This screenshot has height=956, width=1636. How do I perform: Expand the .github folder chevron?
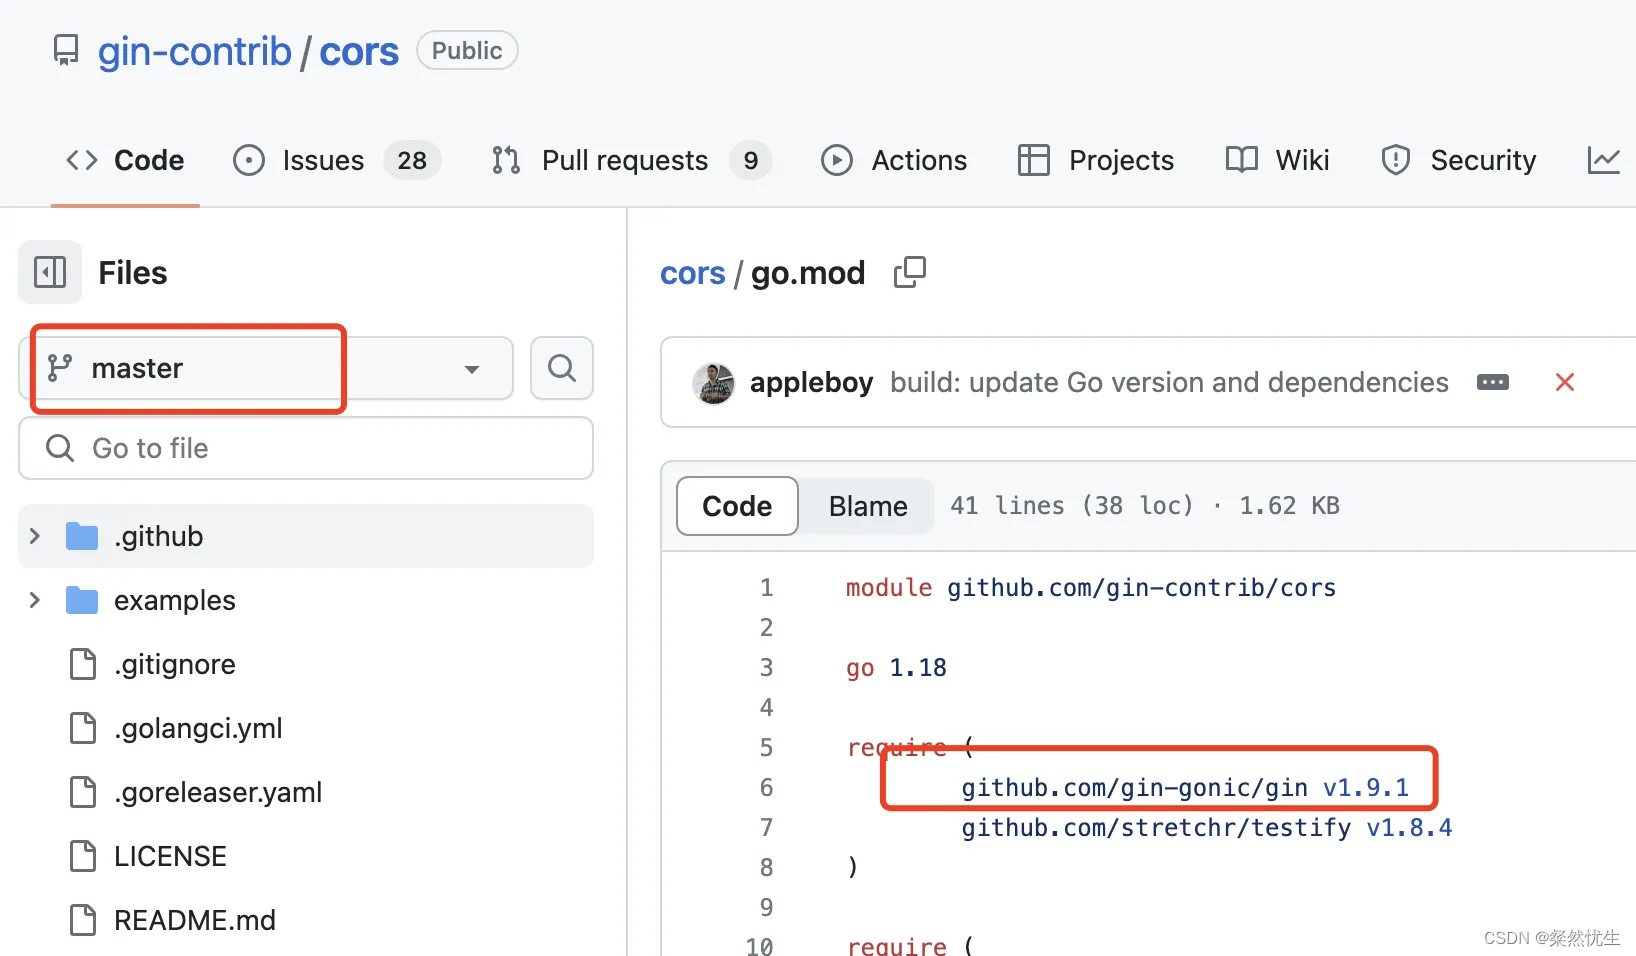tap(35, 536)
